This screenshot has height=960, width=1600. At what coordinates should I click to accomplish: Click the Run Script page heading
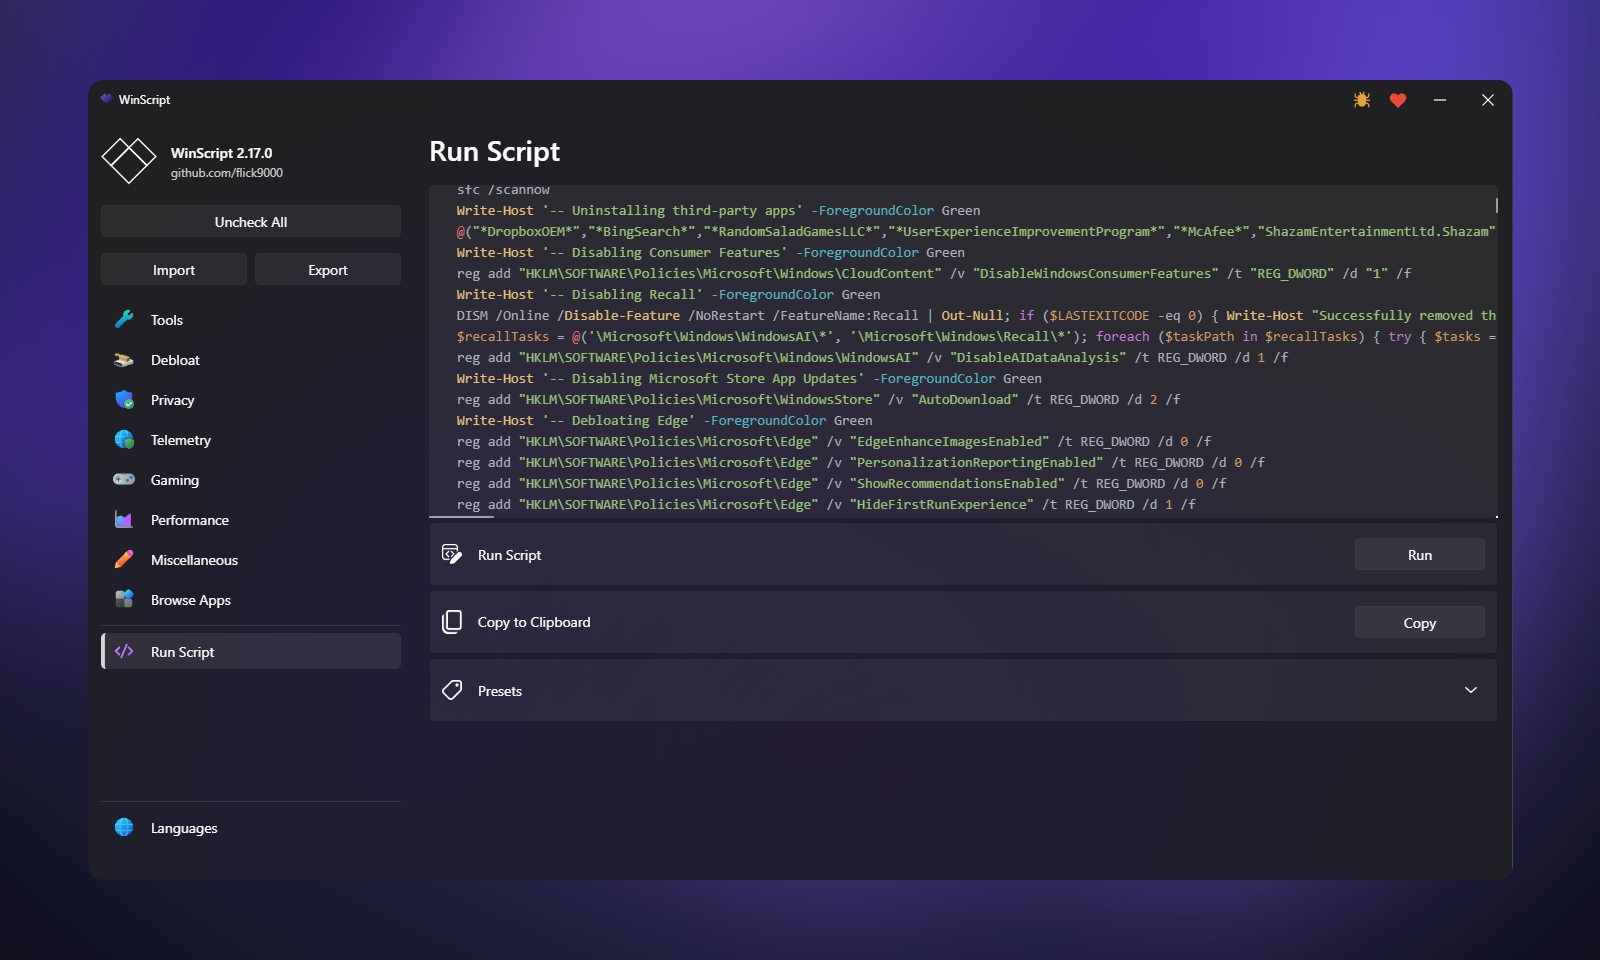(x=494, y=151)
